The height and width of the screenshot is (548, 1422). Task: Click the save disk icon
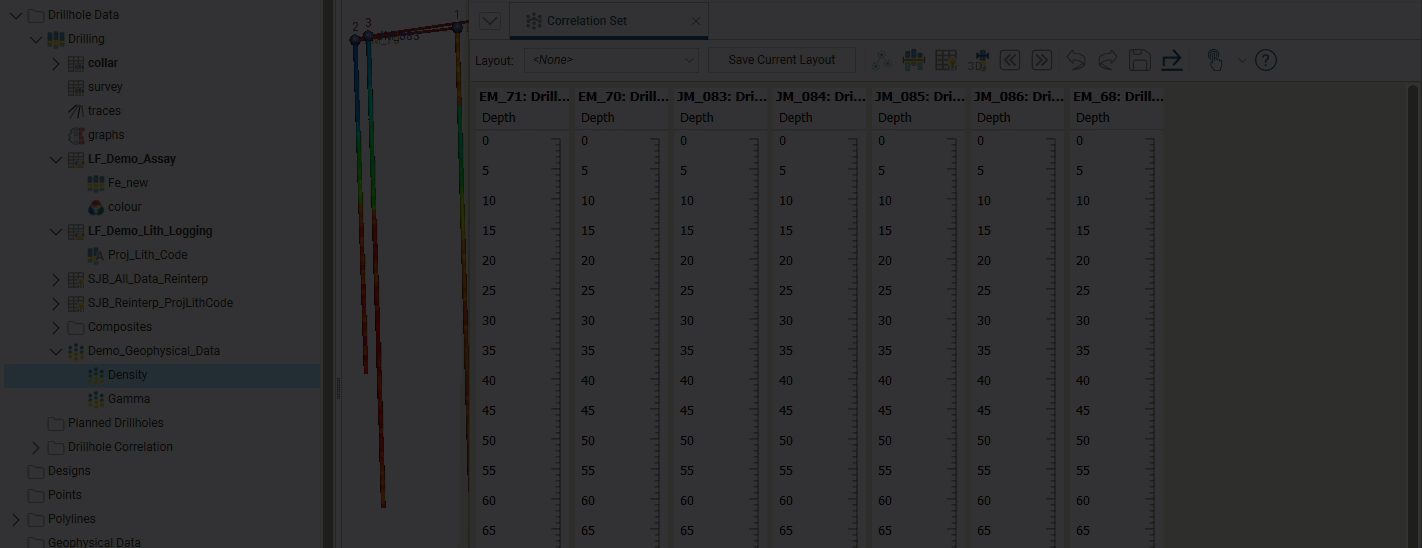pos(1140,60)
